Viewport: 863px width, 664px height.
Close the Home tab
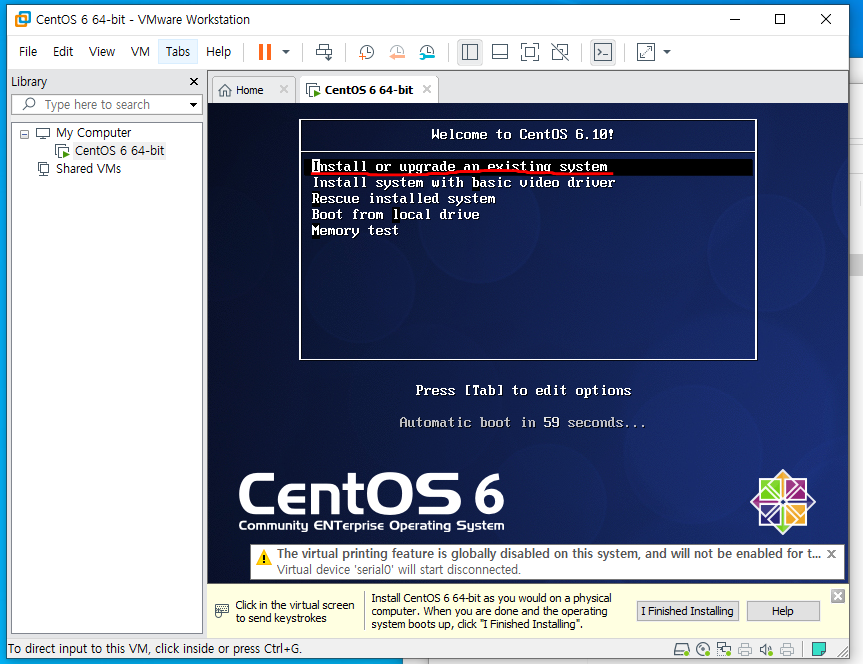tap(283, 89)
